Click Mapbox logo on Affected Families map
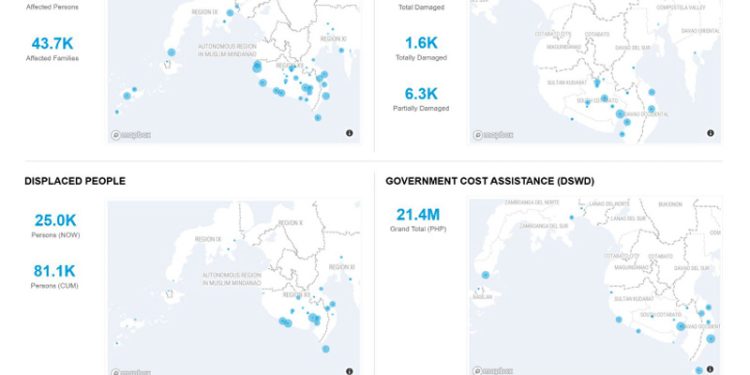Image resolution: width=750 pixels, height=375 pixels. pos(131,135)
